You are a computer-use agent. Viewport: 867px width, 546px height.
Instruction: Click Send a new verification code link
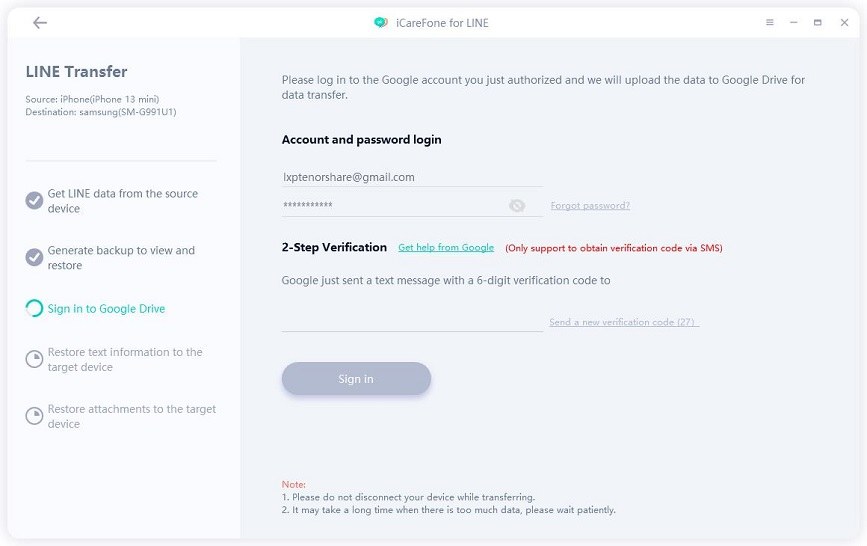pos(624,323)
